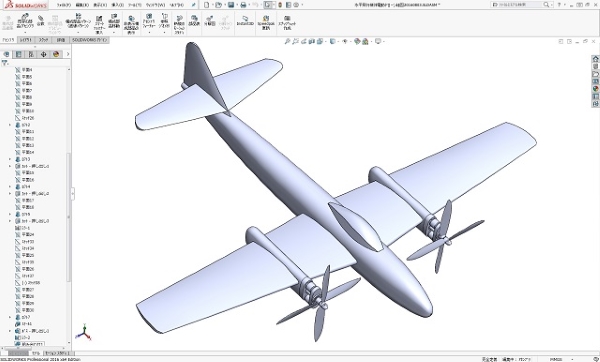Open the second menu in the menu bar
Screen dimensions: 600x362
pyautogui.click(x=82, y=5)
